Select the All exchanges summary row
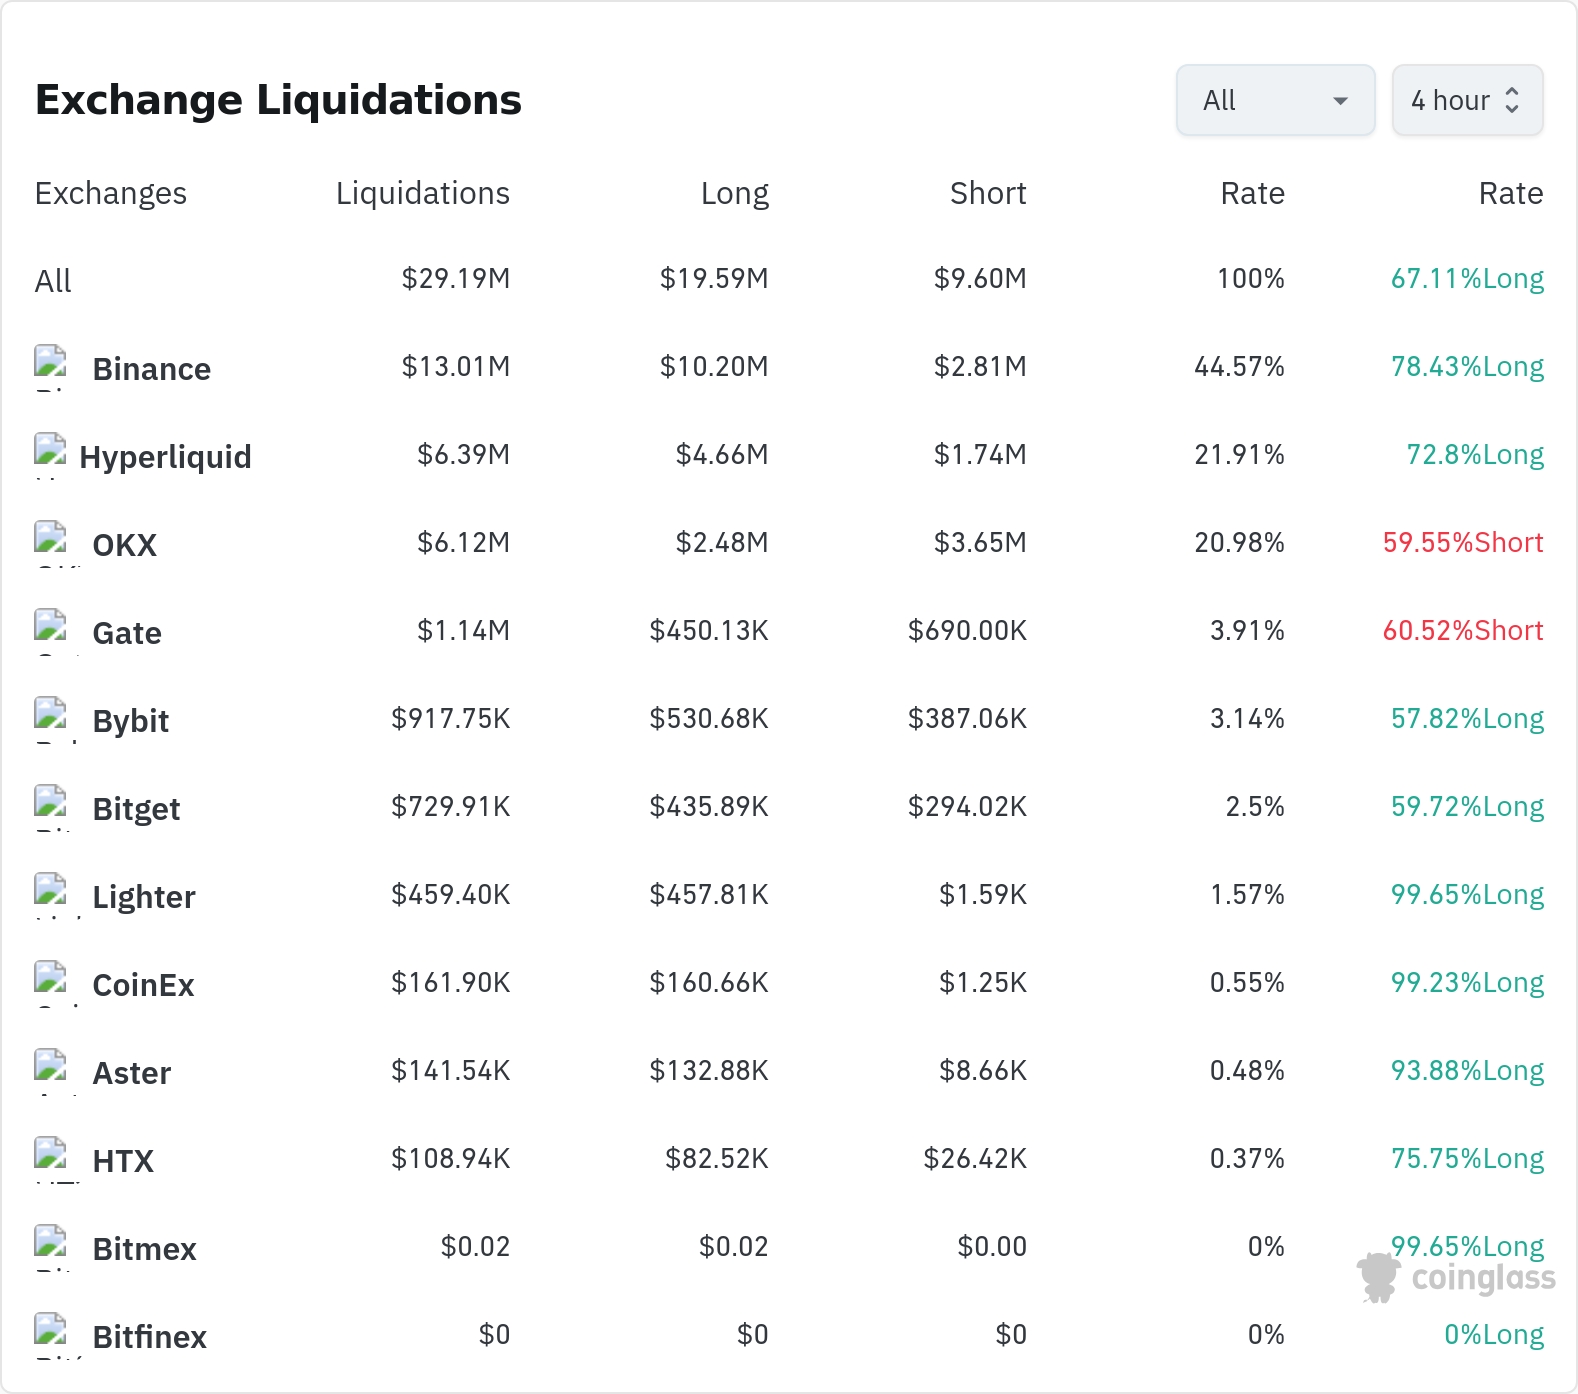Screen dimensions: 1578x1394 coord(789,280)
